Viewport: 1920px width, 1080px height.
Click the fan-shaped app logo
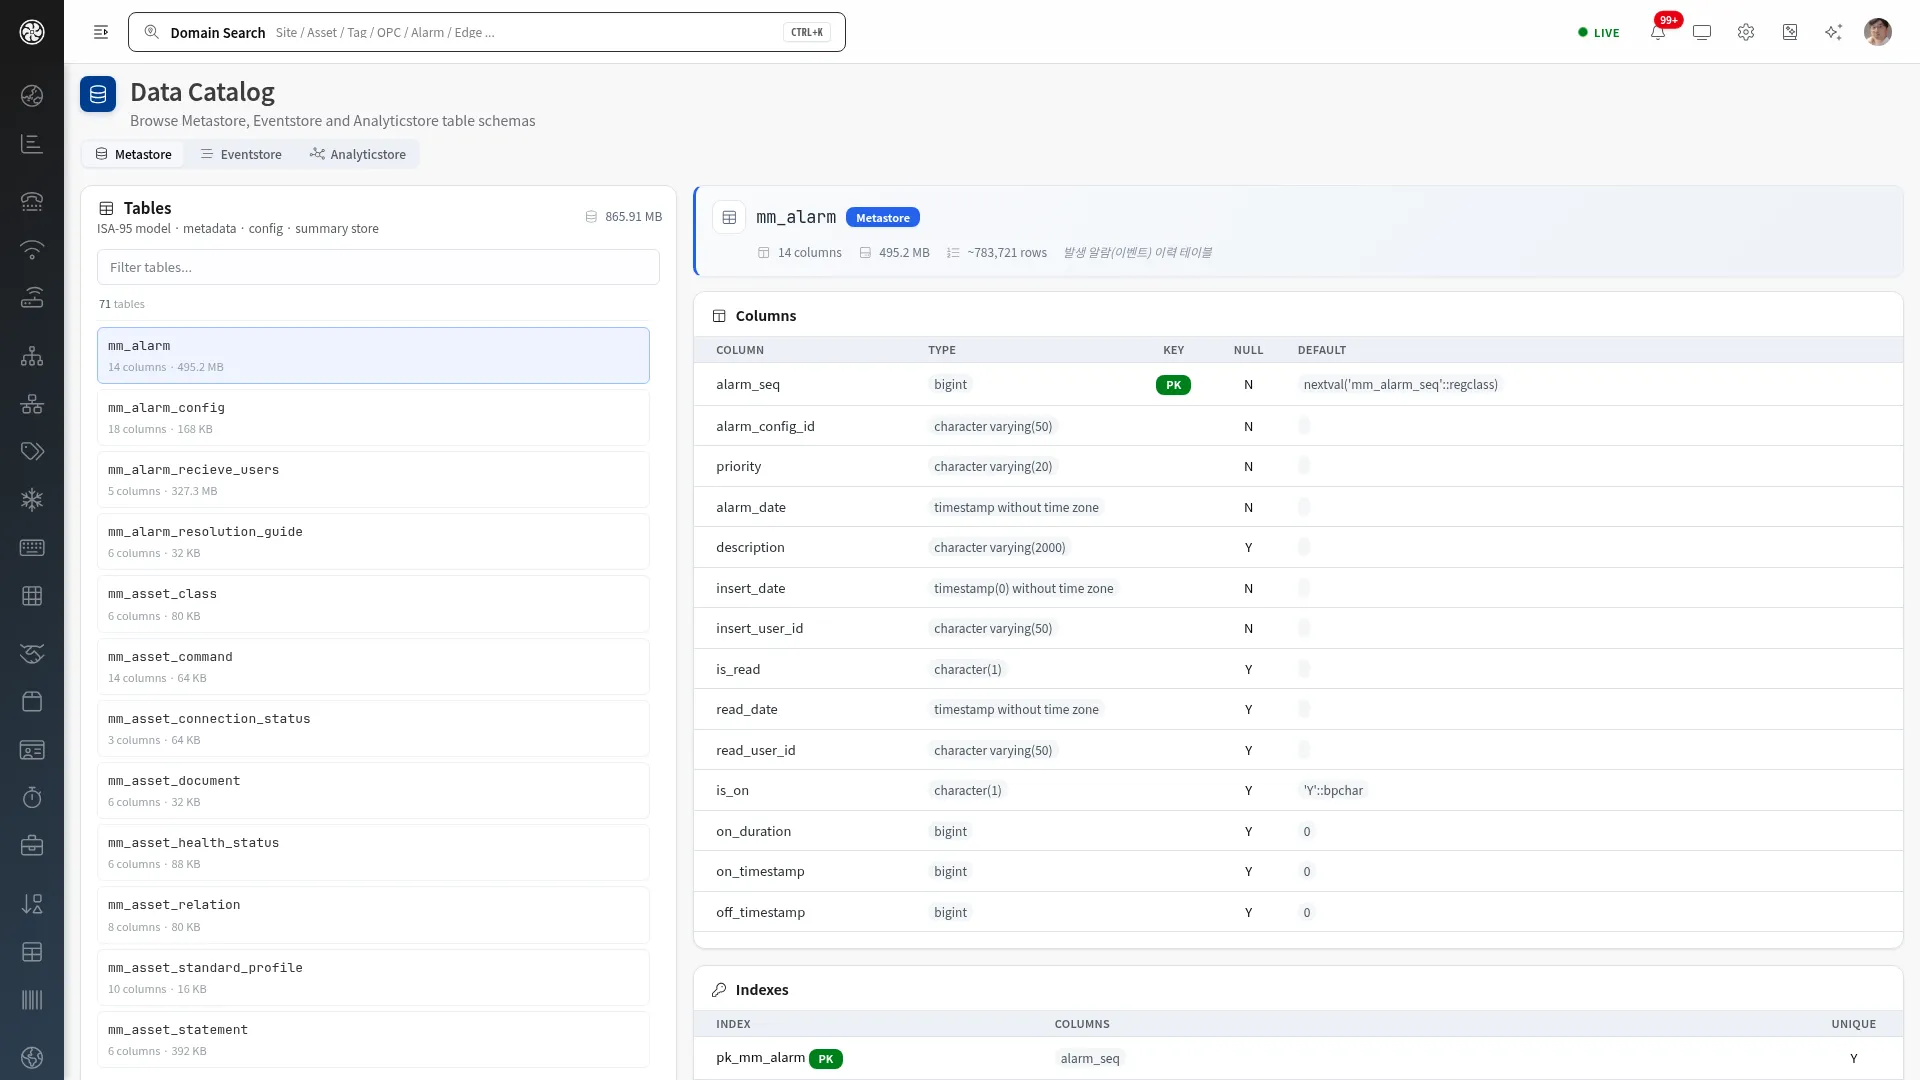tap(32, 32)
